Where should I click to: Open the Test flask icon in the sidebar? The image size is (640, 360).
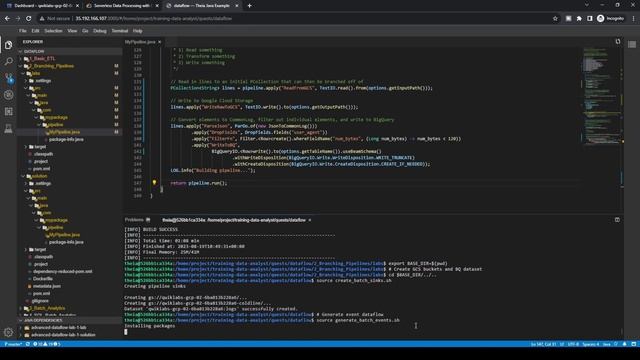[9, 129]
